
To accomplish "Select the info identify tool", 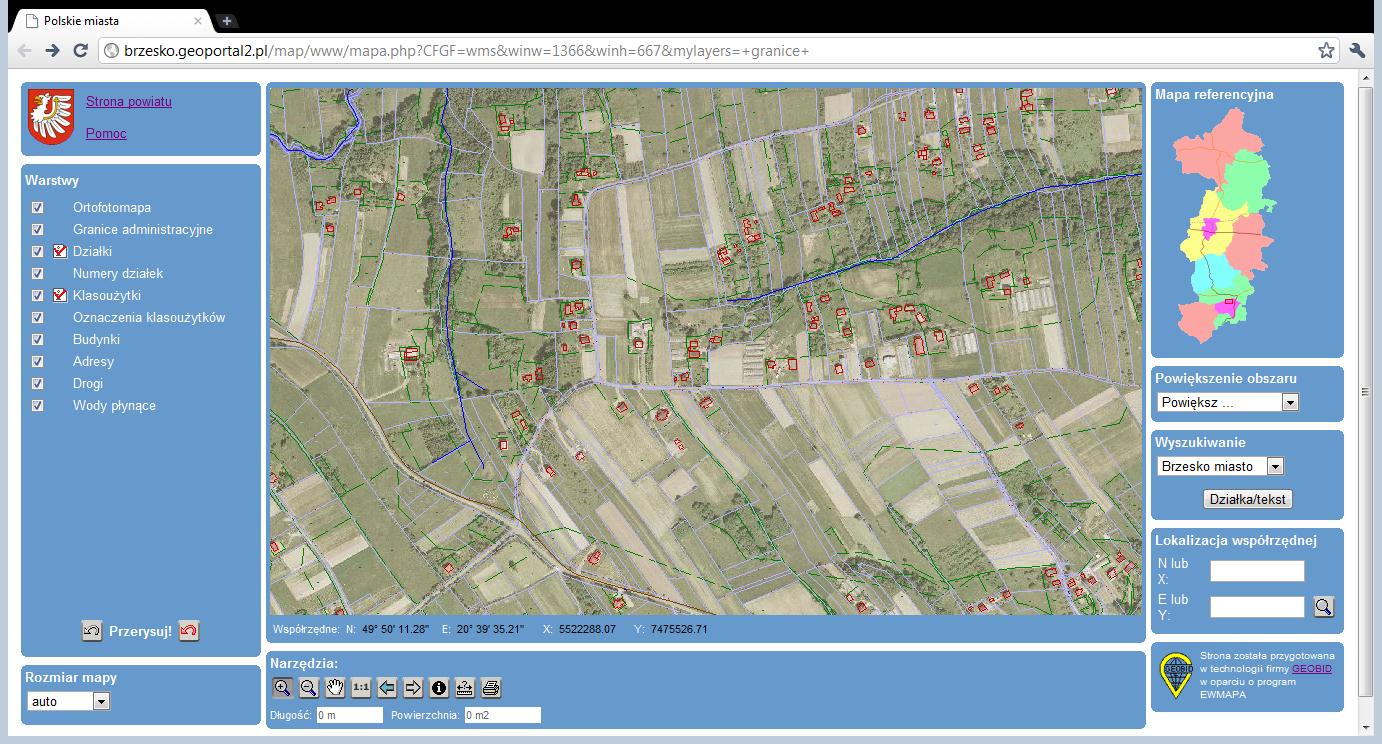I will pos(439,687).
